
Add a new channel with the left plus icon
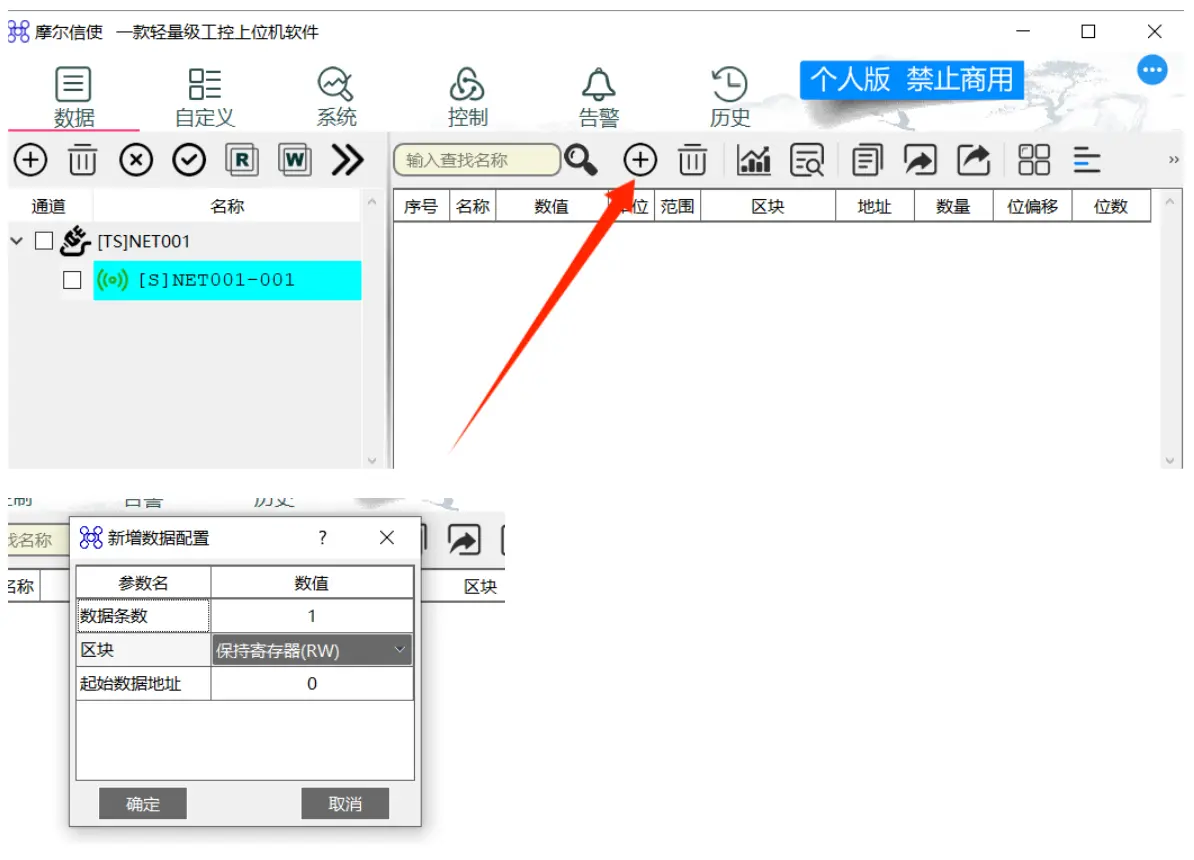tap(30, 160)
